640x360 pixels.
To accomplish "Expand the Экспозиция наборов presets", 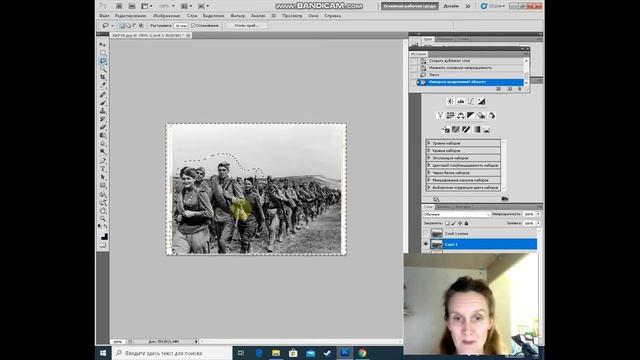I will pyautogui.click(x=429, y=158).
